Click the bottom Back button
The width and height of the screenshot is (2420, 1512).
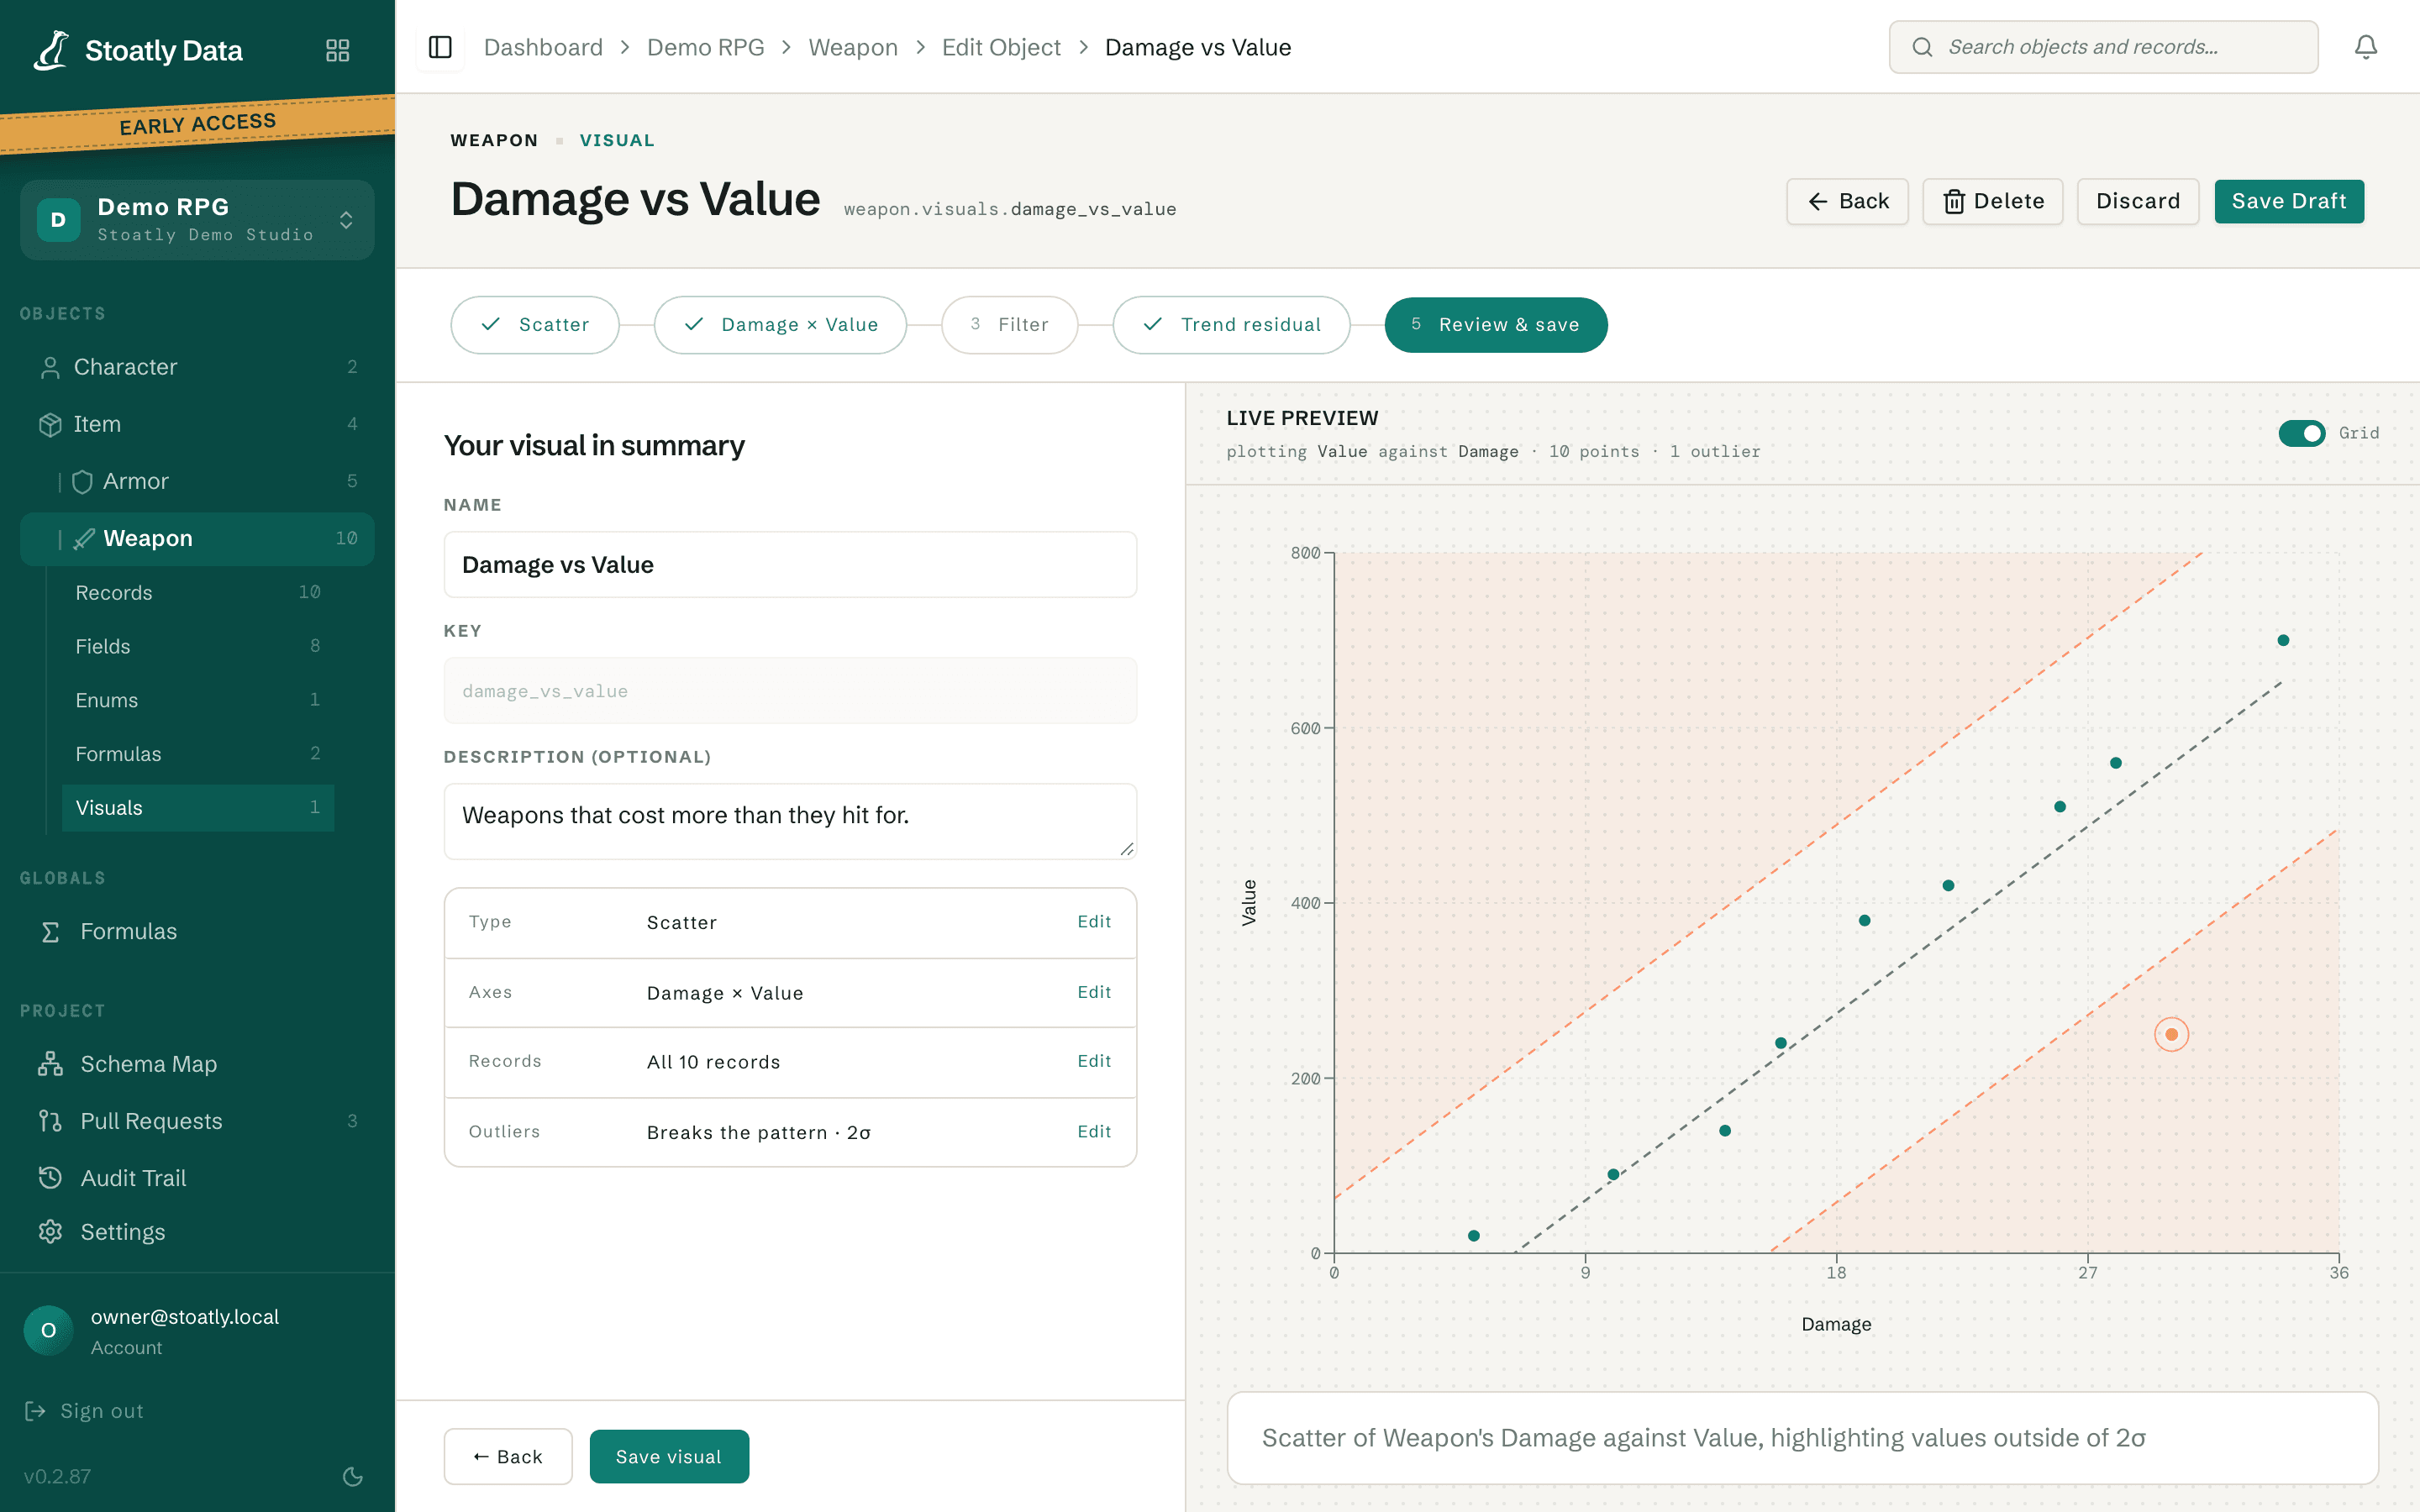pos(508,1456)
